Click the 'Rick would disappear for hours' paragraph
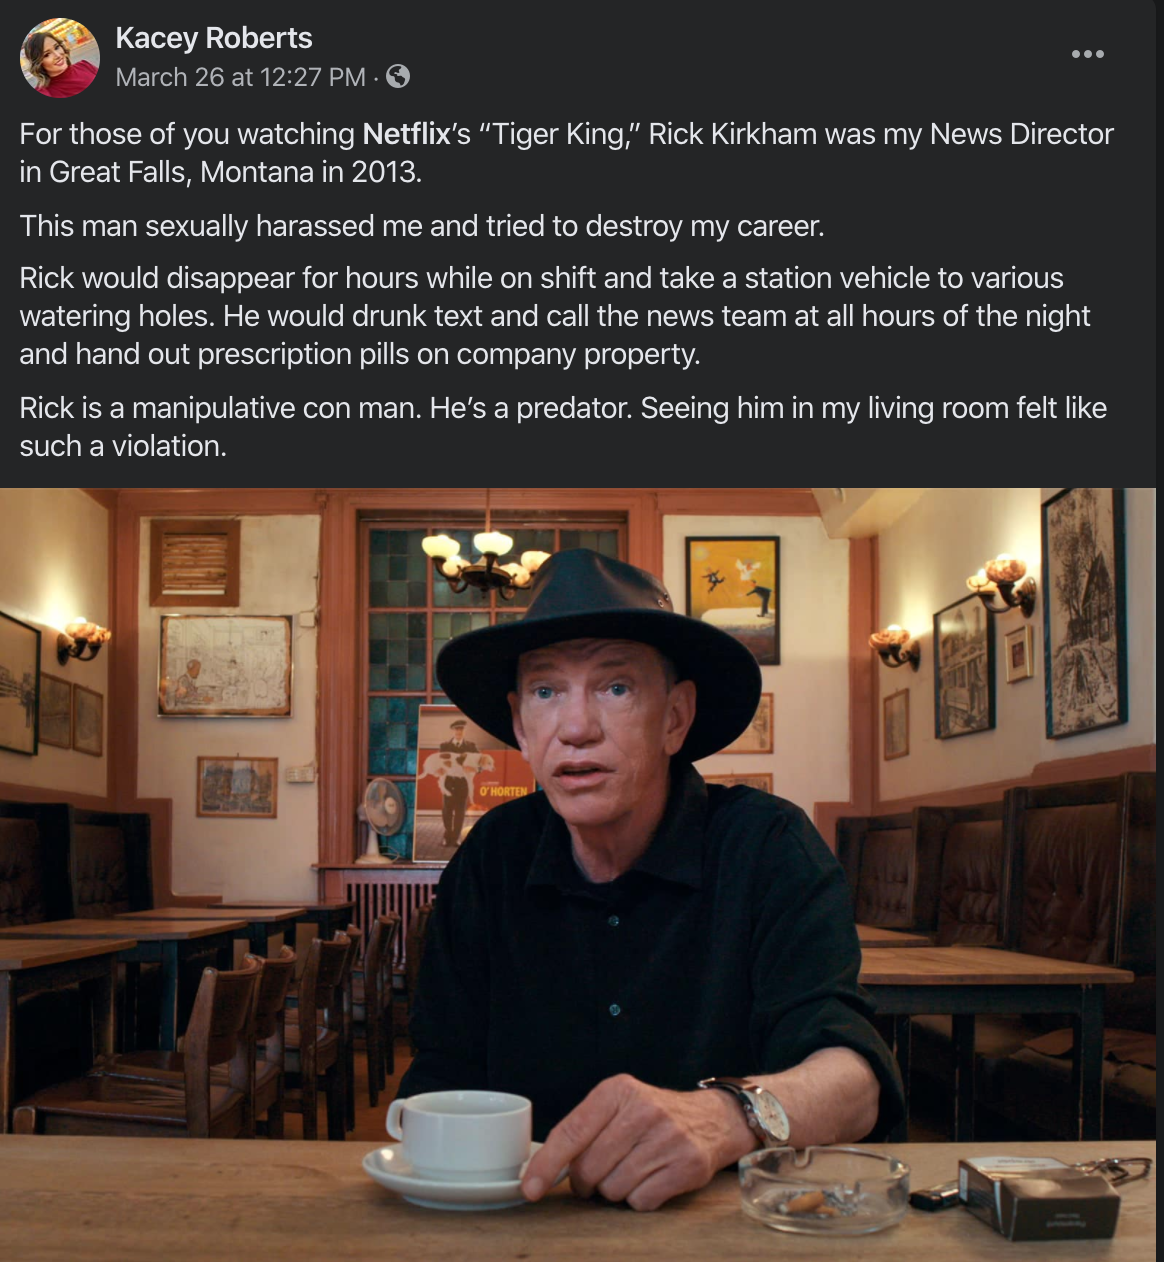Viewport: 1164px width, 1262px height. pos(555,316)
